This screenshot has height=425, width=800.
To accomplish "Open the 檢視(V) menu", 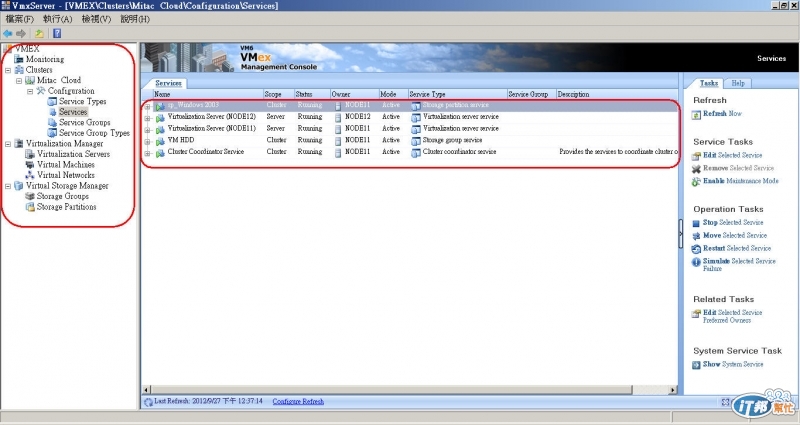I will pyautogui.click(x=96, y=19).
